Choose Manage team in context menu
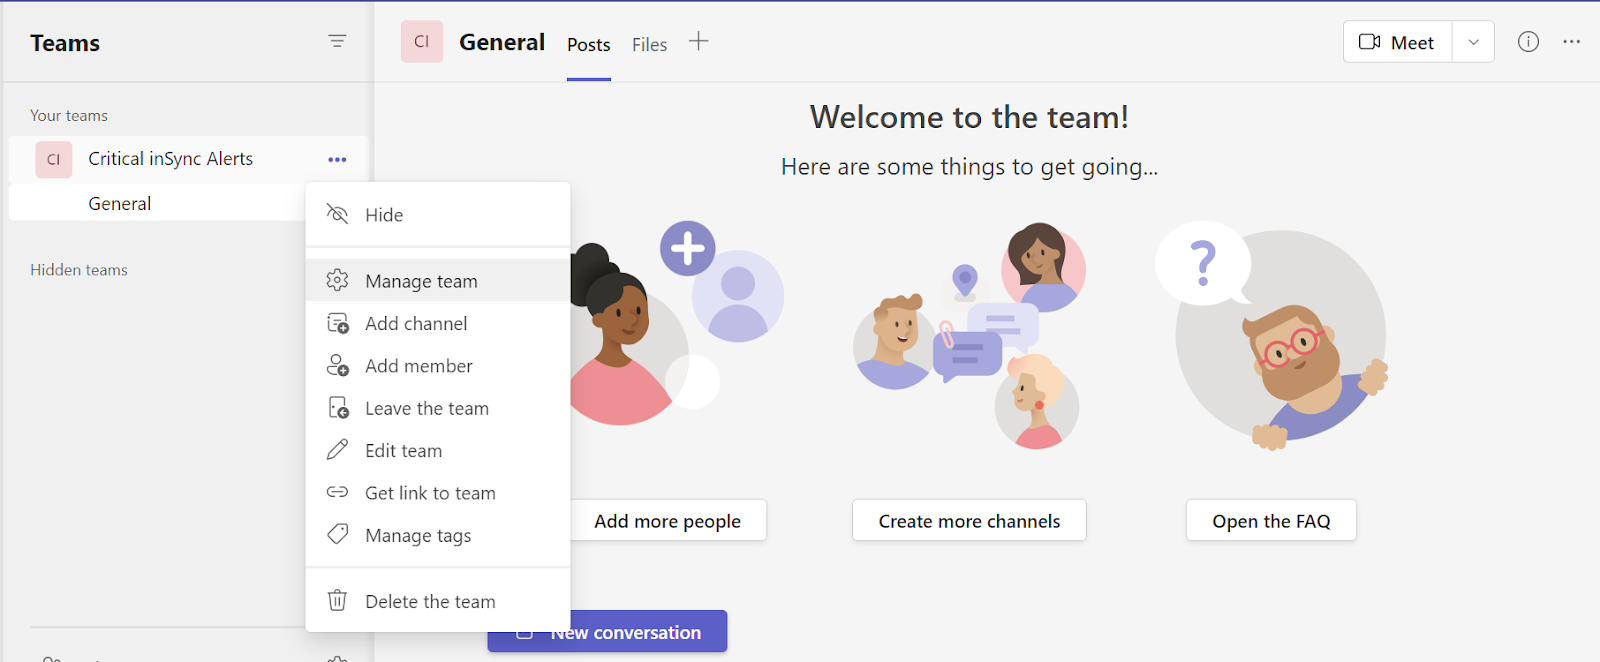 click(438, 281)
